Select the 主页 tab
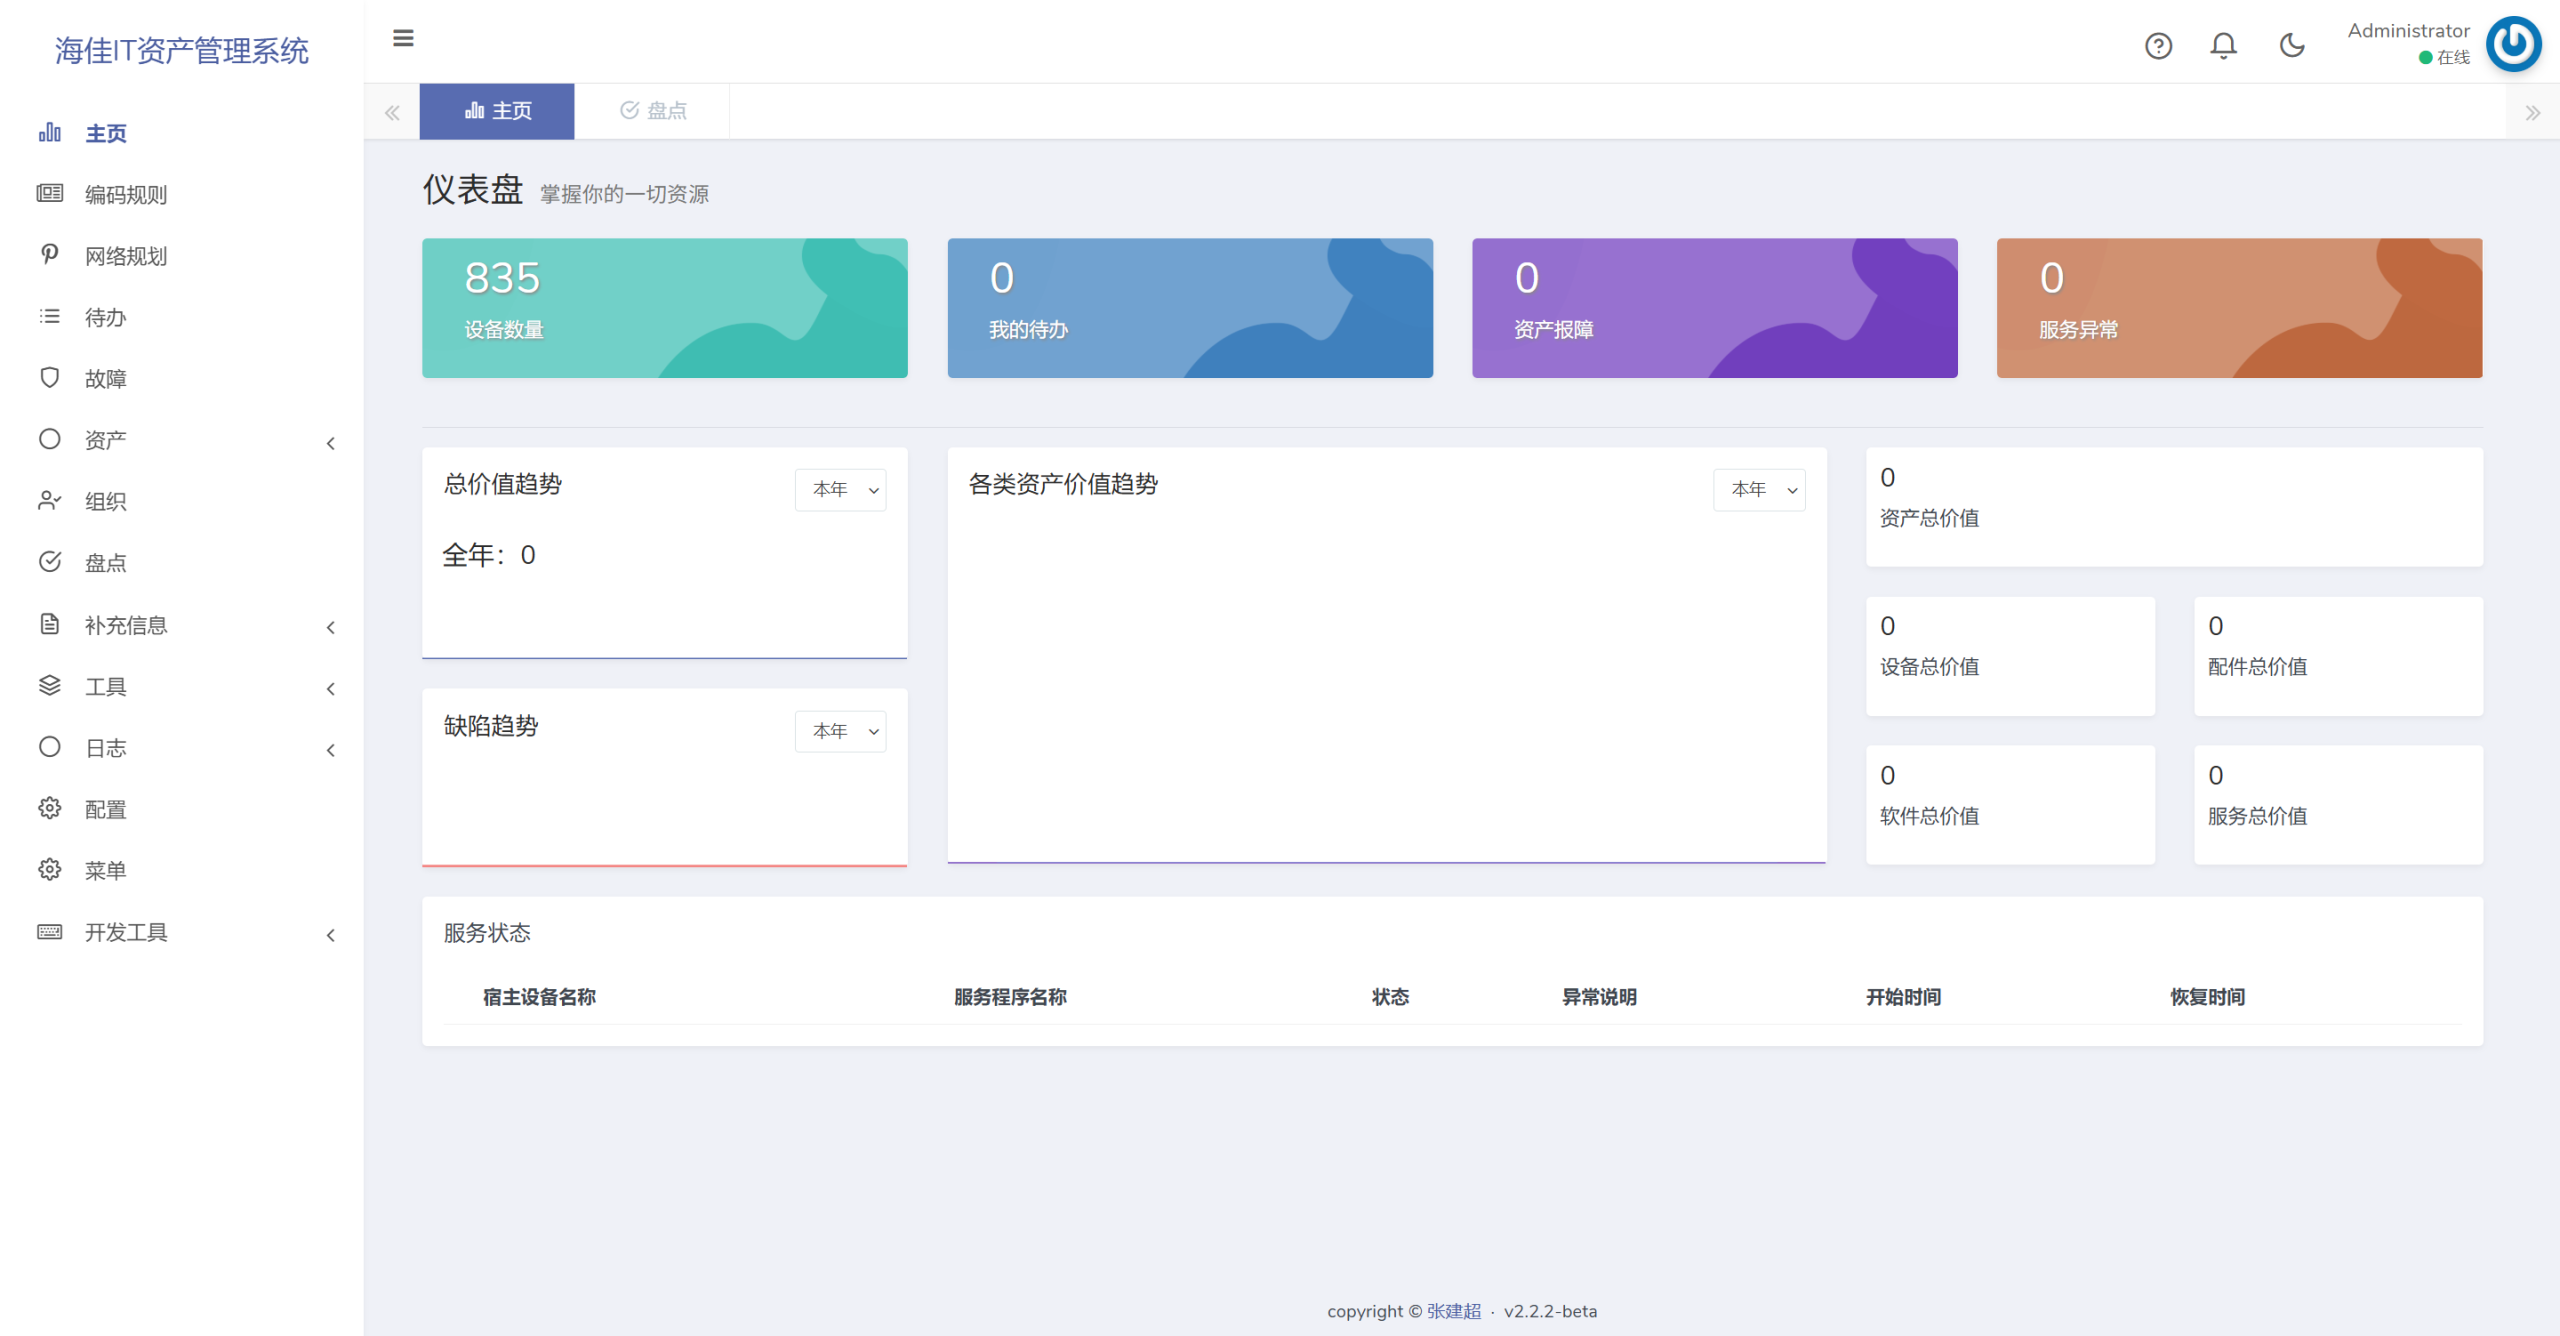The height and width of the screenshot is (1336, 2560). pos(497,111)
